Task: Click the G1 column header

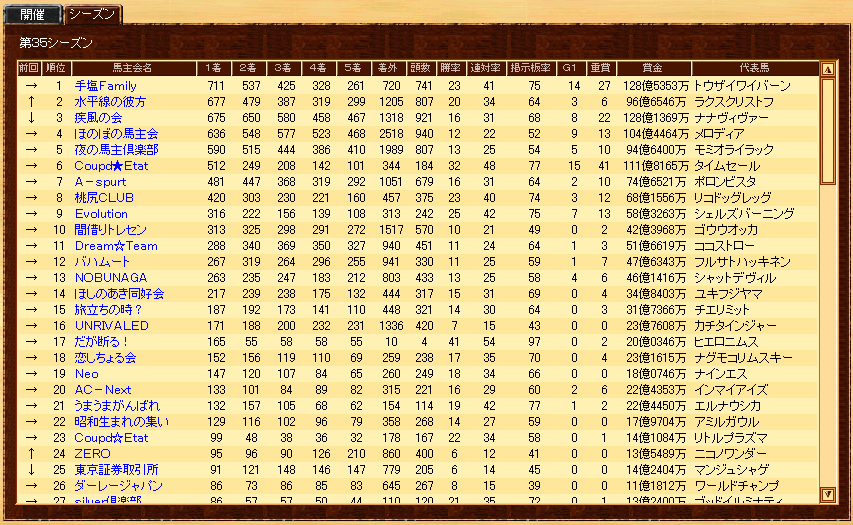Action: 570,68
